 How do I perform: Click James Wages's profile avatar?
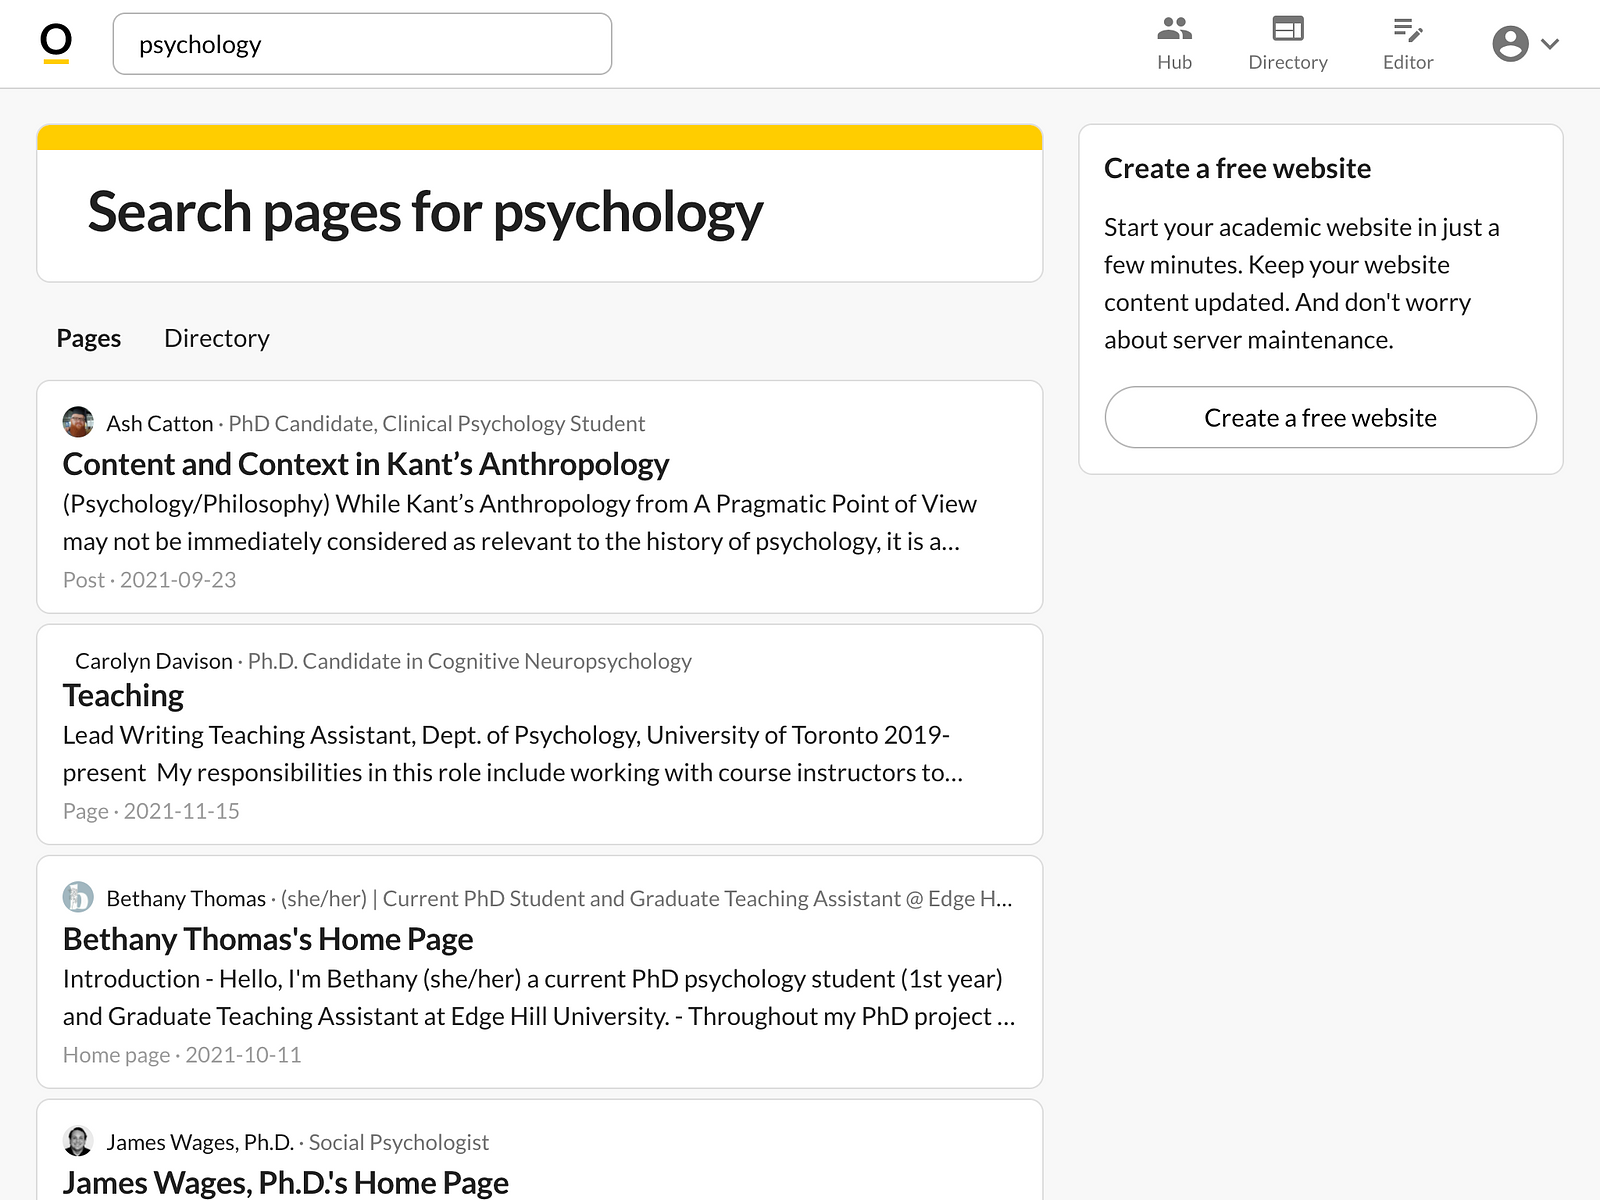pos(78,1141)
